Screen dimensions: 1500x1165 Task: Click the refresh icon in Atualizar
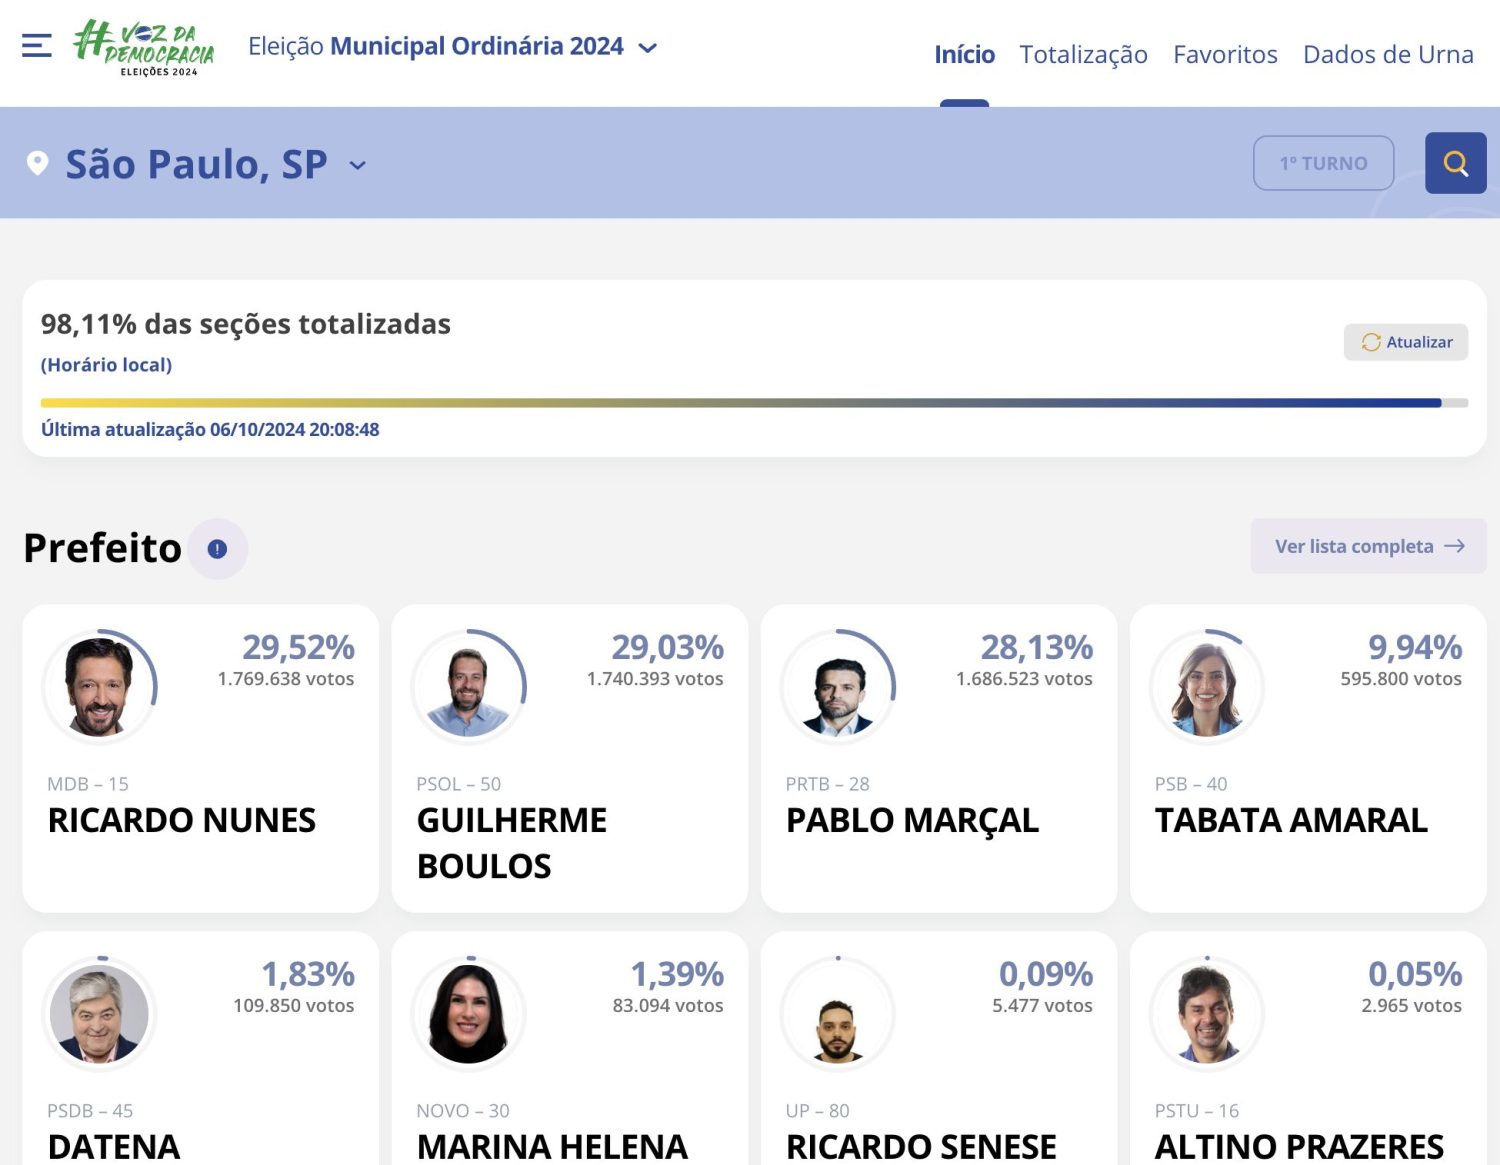1370,342
